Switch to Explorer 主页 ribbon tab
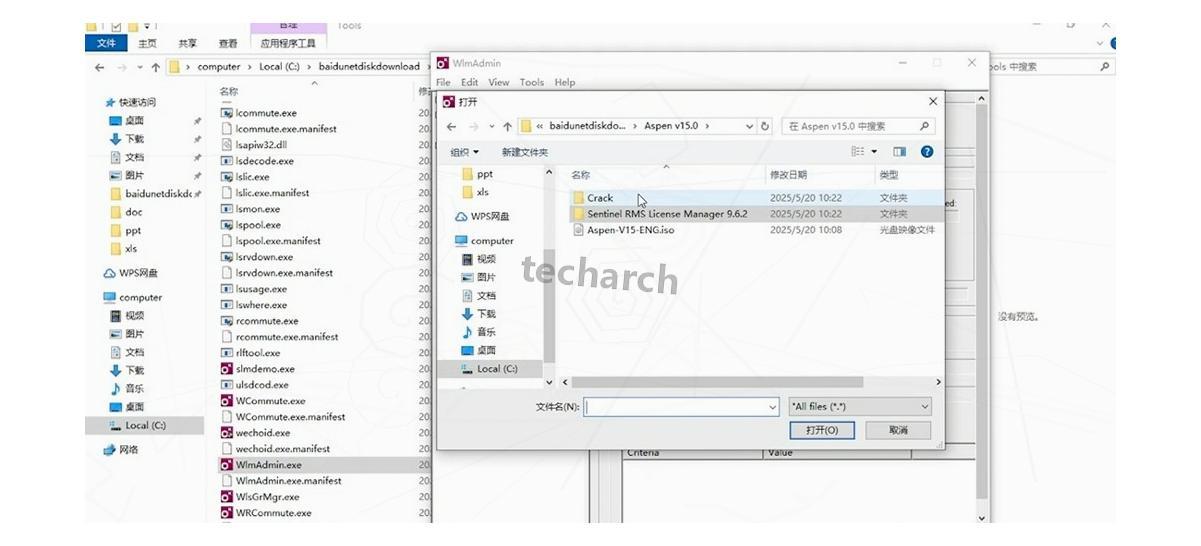The width and height of the screenshot is (1201, 546). point(147,43)
